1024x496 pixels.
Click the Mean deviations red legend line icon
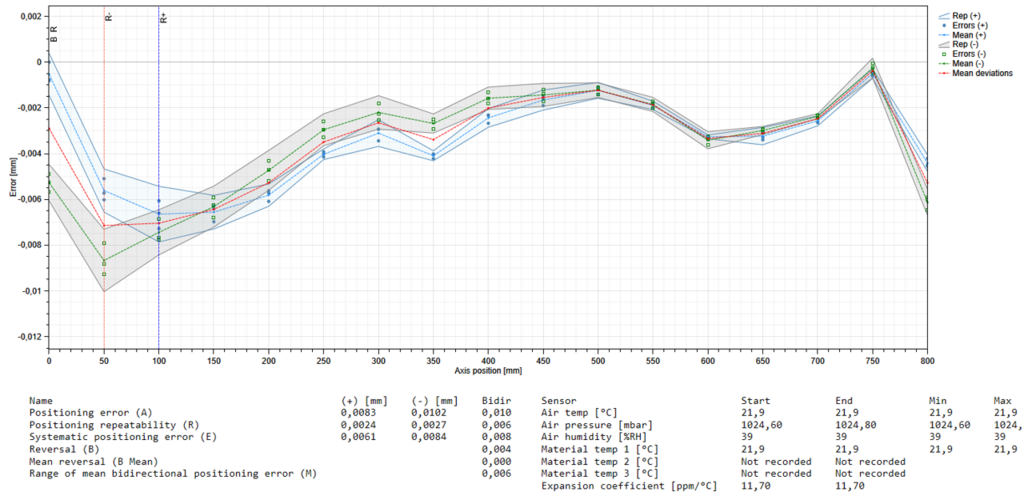943,73
